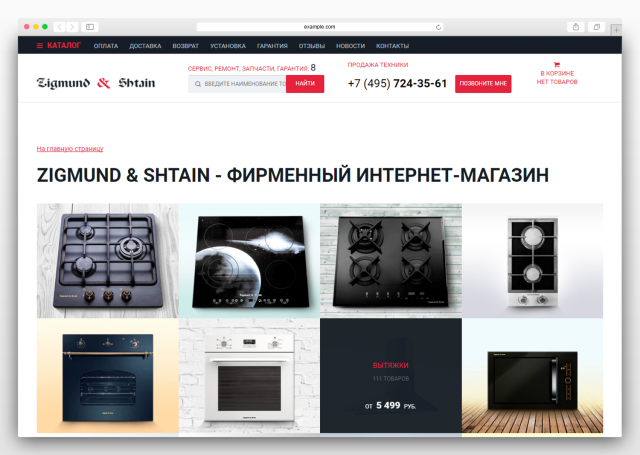The width and height of the screenshot is (640, 455).
Task: Open the planet-pattern electric cooktop tile
Action: click(x=249, y=261)
